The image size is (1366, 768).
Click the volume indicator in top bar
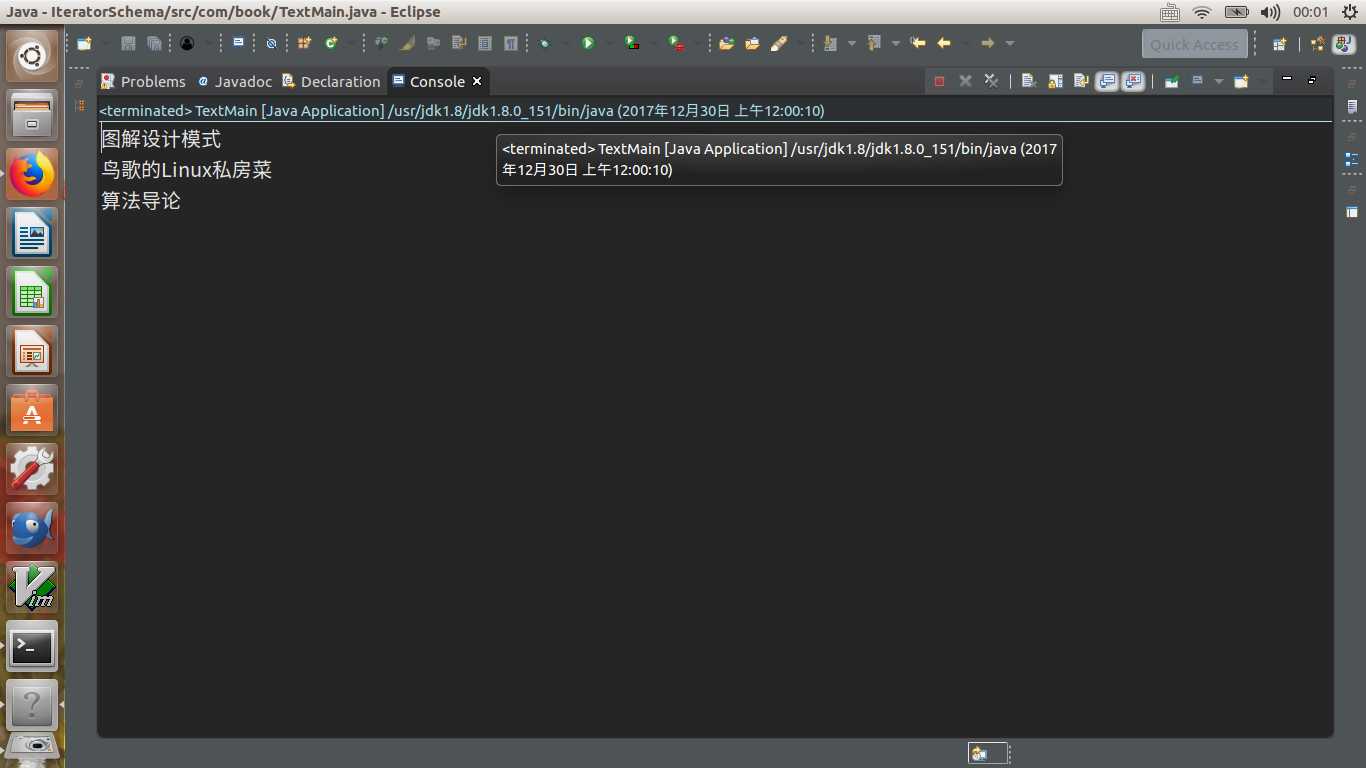tap(1270, 12)
